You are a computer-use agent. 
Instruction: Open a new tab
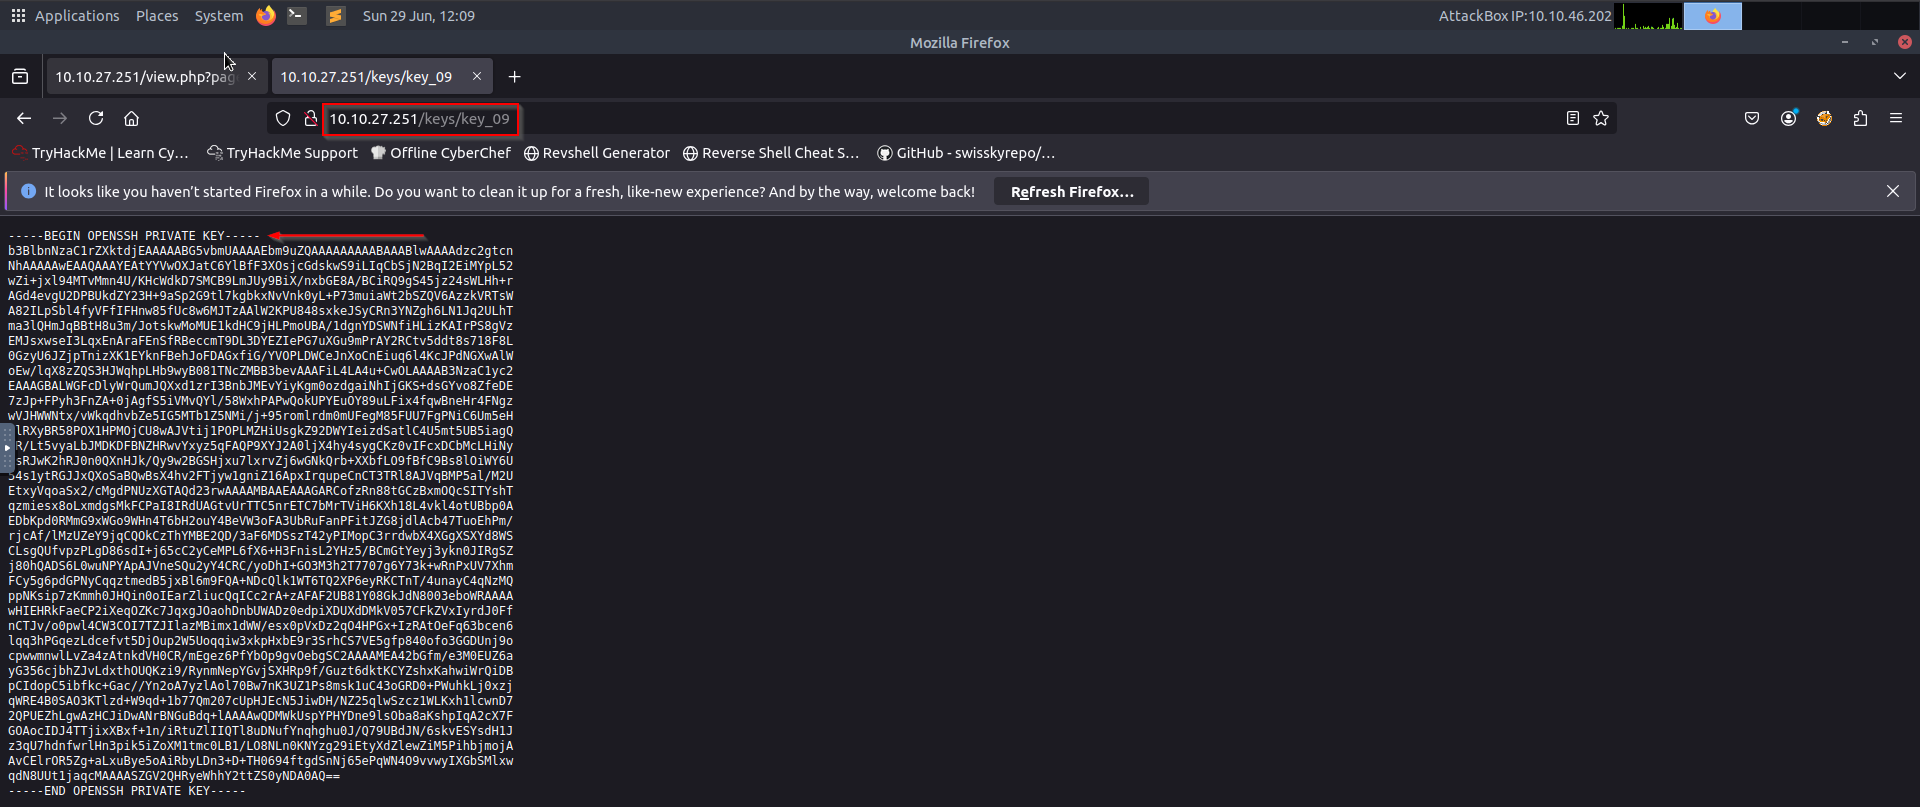pyautogui.click(x=514, y=77)
